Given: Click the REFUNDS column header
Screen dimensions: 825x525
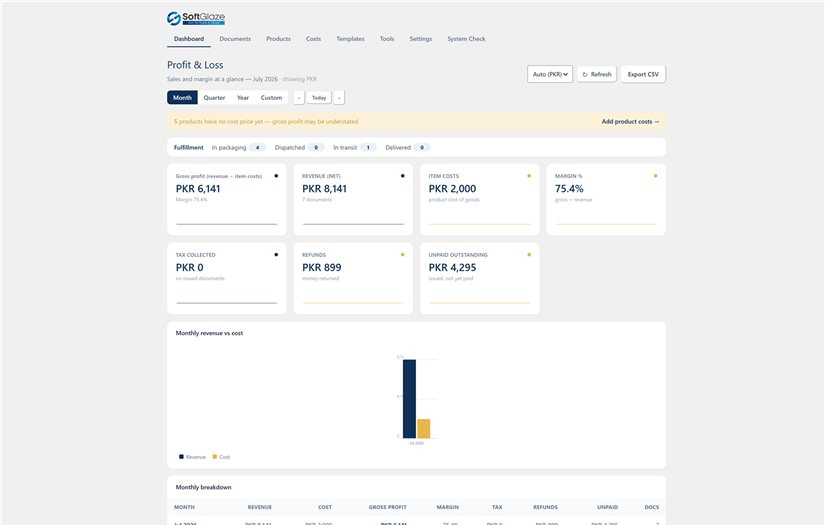Looking at the screenshot, I should click(545, 507).
